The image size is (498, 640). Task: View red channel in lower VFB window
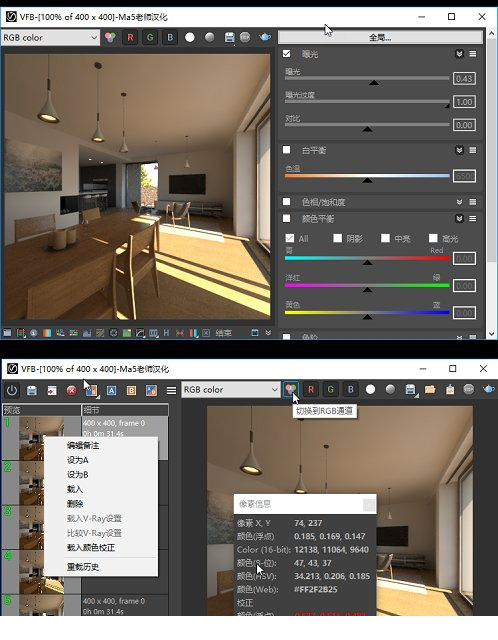[311, 389]
